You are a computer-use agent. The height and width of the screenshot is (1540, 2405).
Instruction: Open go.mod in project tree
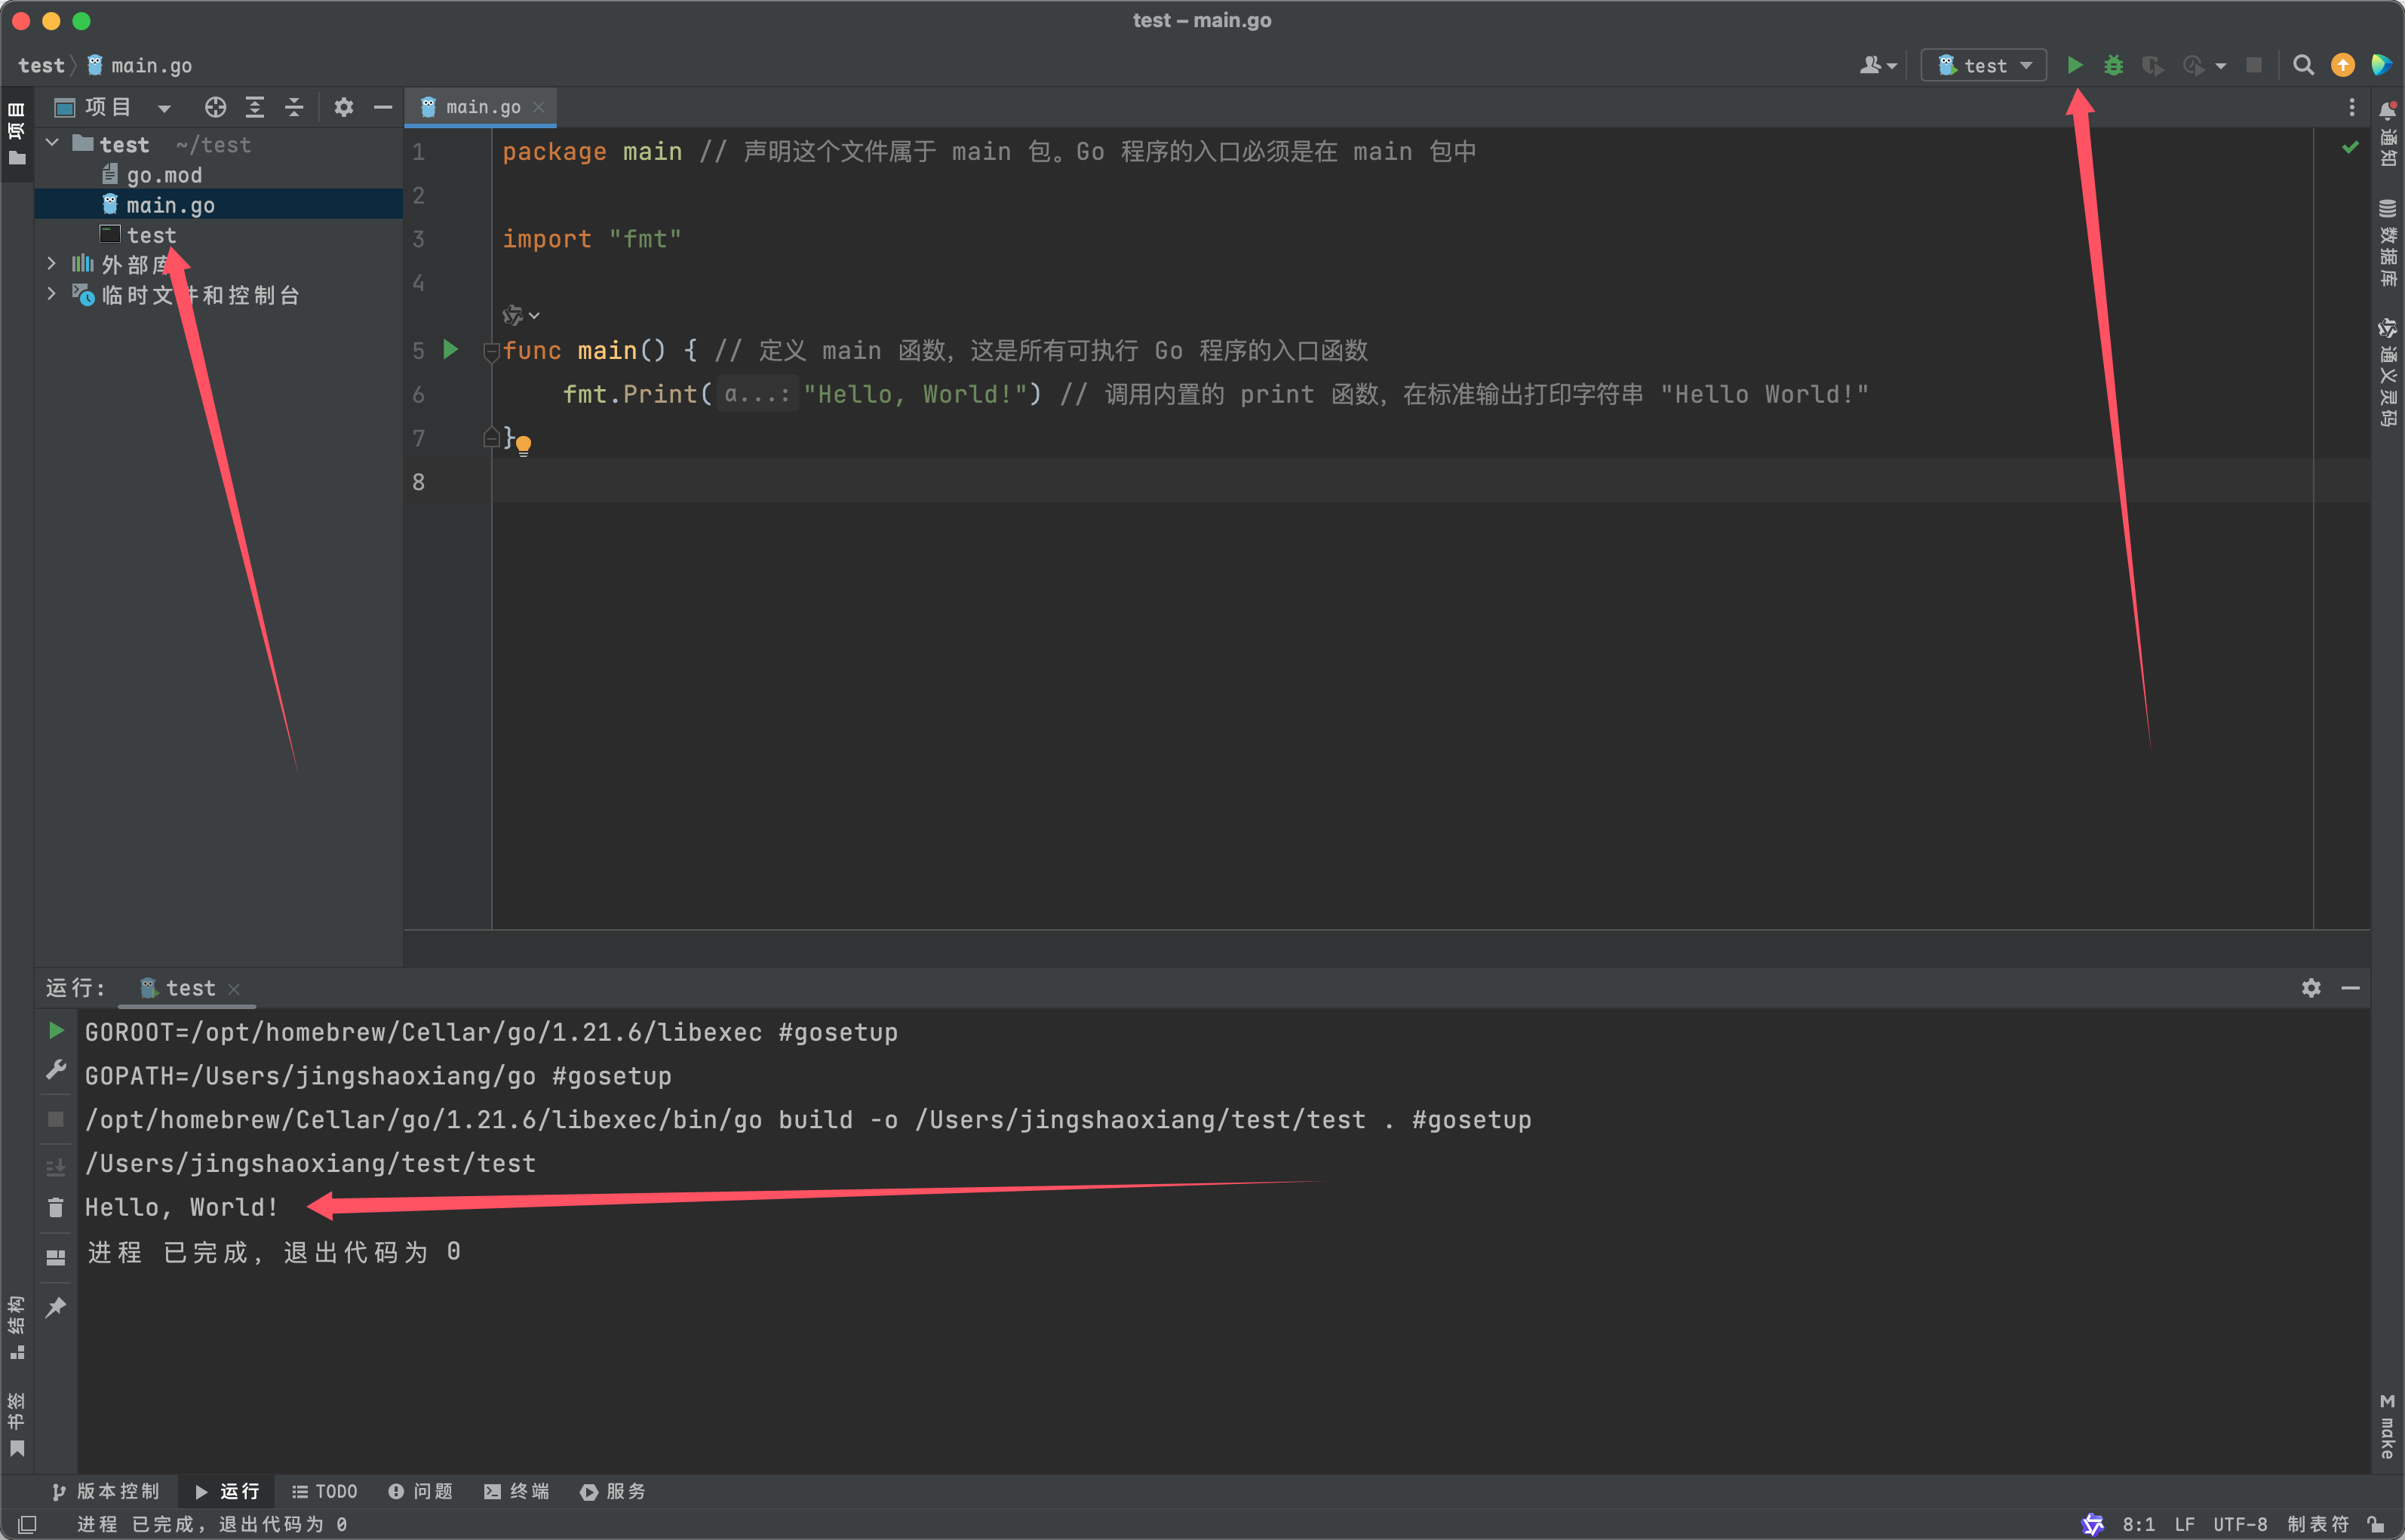tap(163, 175)
